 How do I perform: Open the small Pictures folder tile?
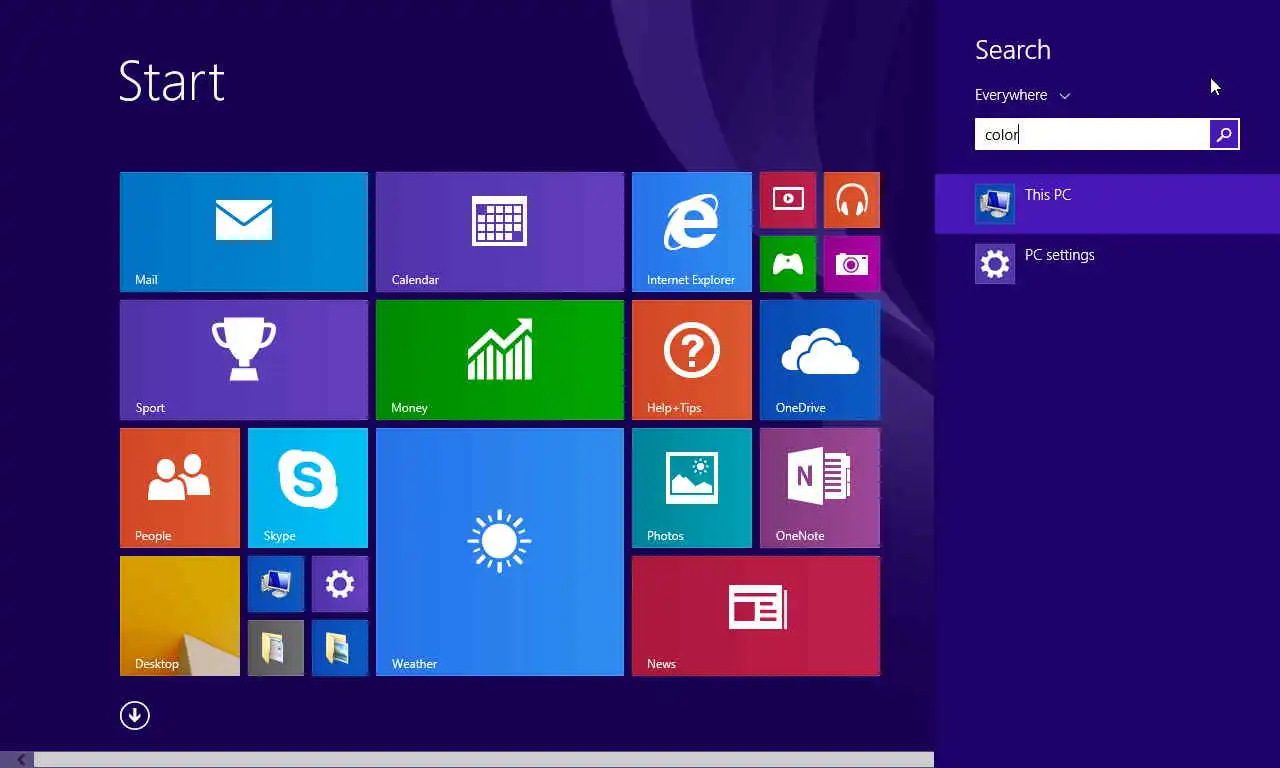tap(340, 648)
